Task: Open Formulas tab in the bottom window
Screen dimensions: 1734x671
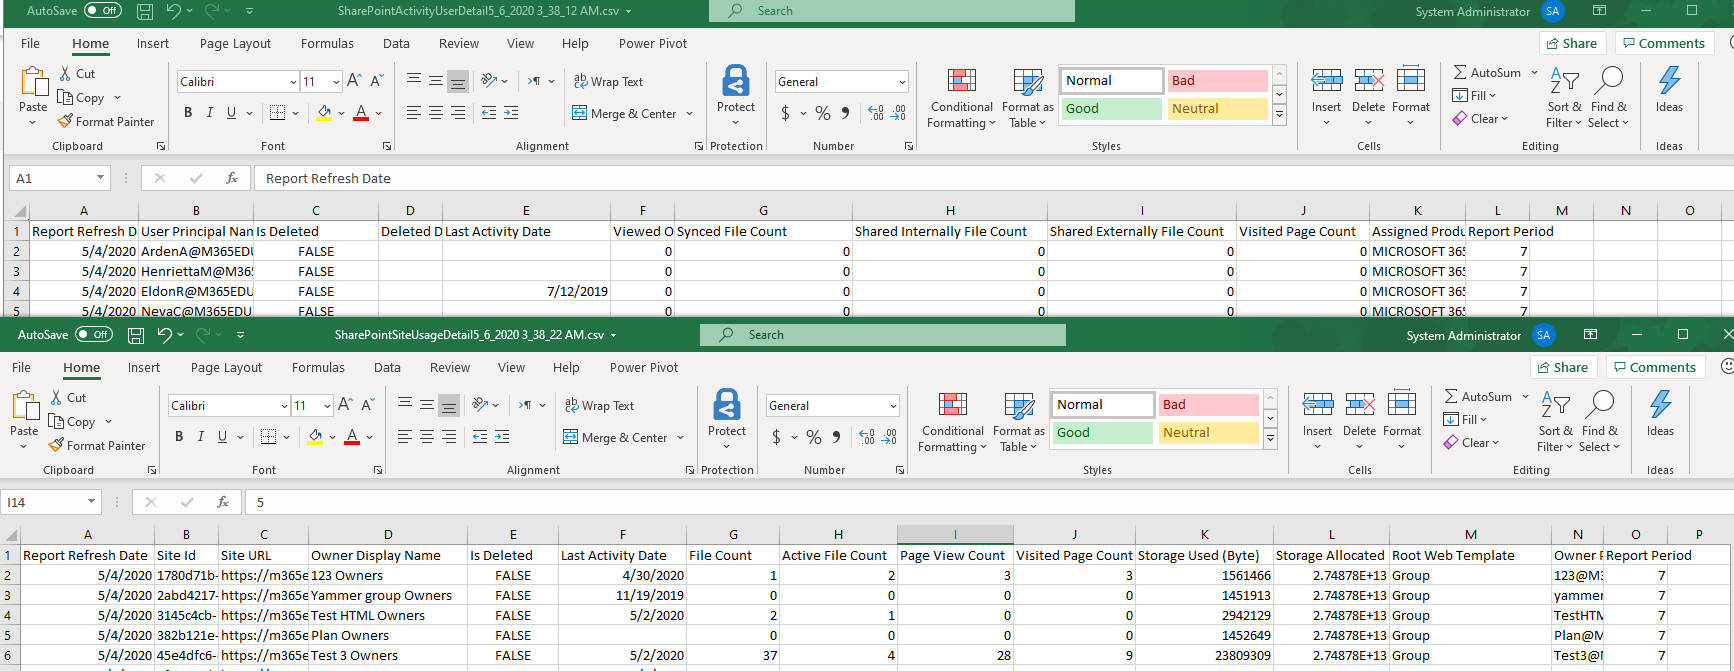Action: click(x=318, y=368)
